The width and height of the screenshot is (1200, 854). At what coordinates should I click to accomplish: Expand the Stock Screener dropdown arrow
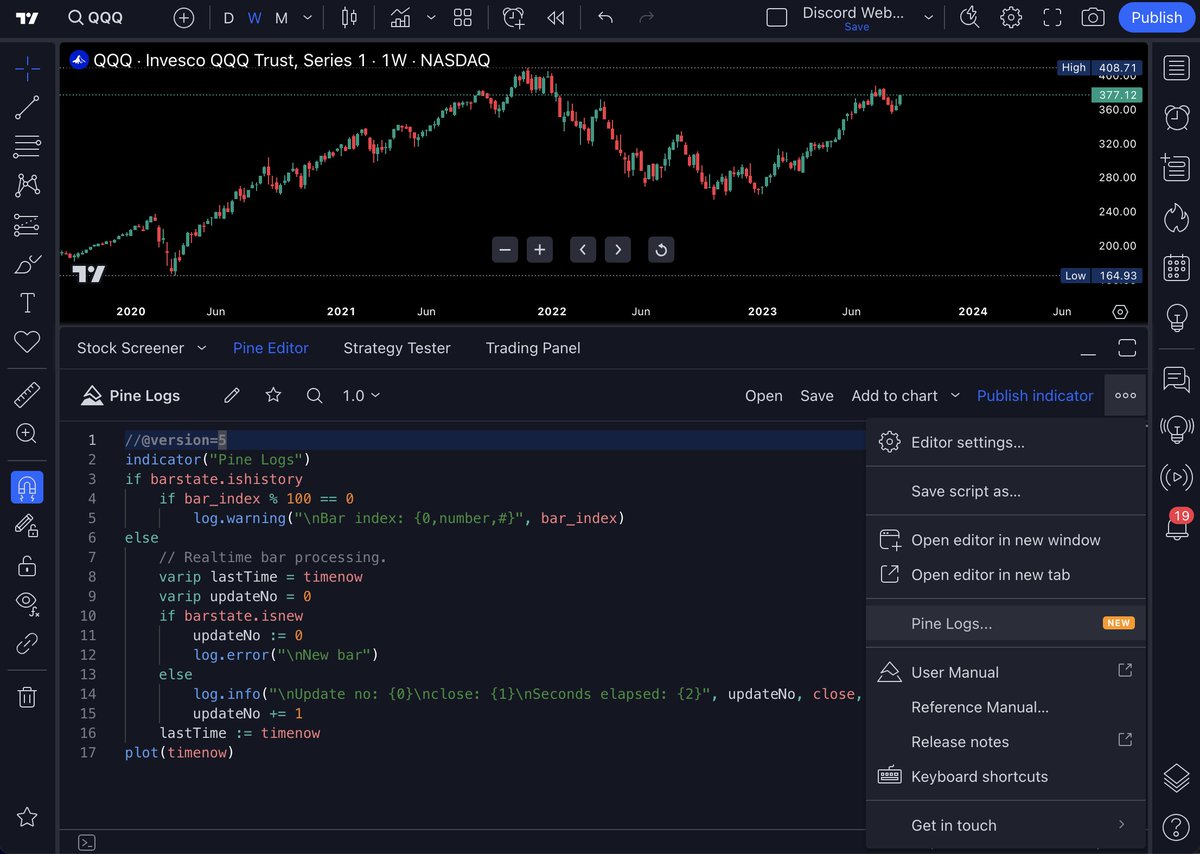pos(201,348)
